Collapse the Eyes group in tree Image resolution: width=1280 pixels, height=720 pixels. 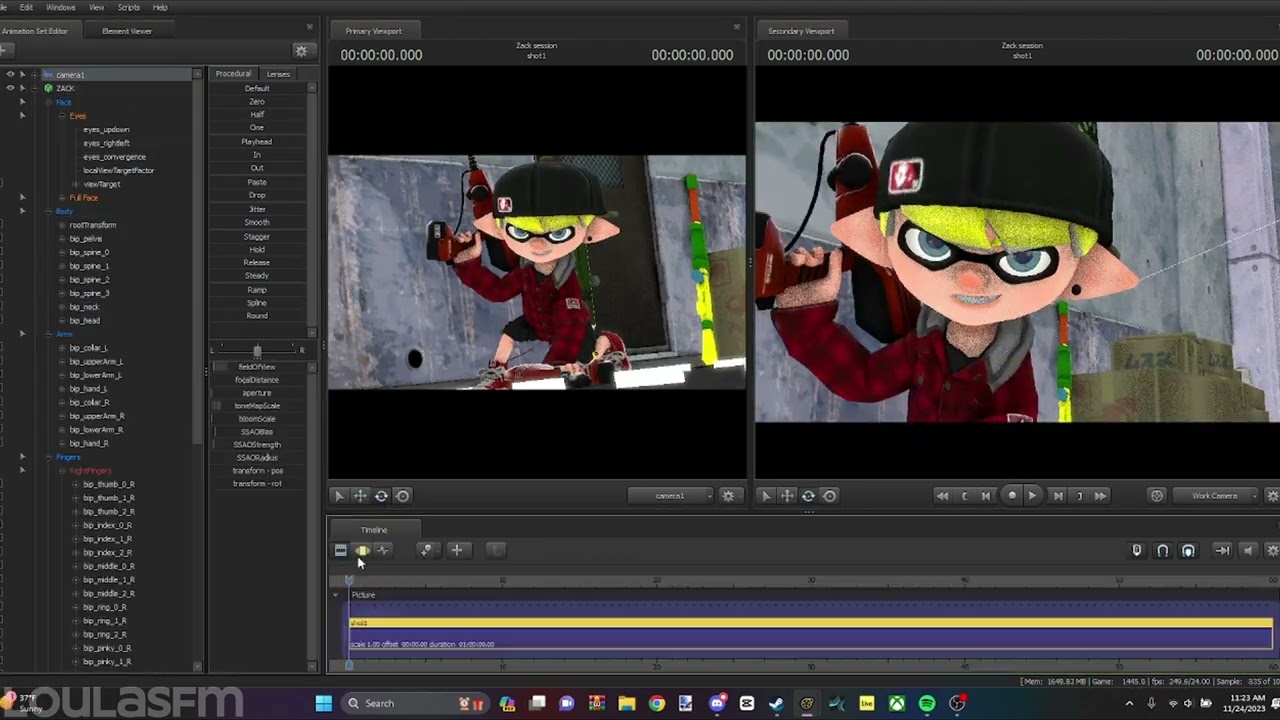coord(62,116)
